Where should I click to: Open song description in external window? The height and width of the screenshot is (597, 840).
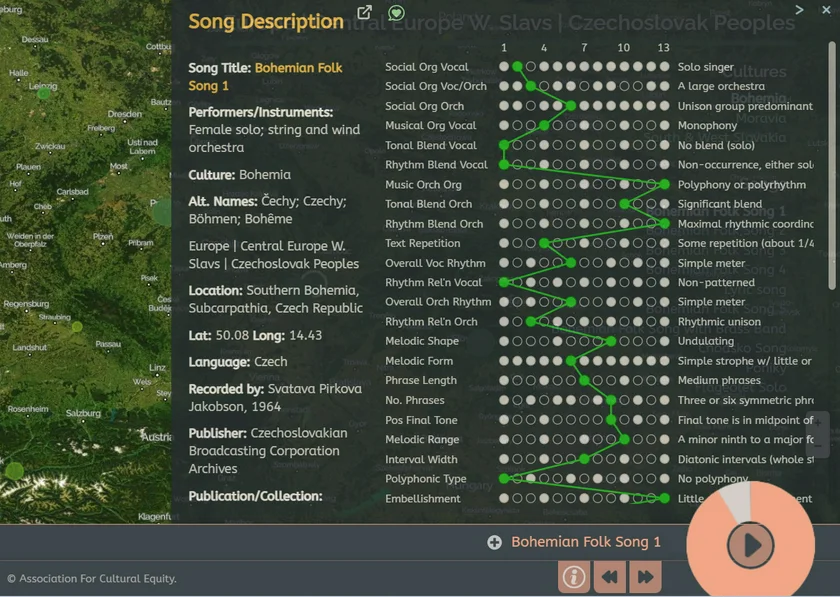tap(365, 13)
